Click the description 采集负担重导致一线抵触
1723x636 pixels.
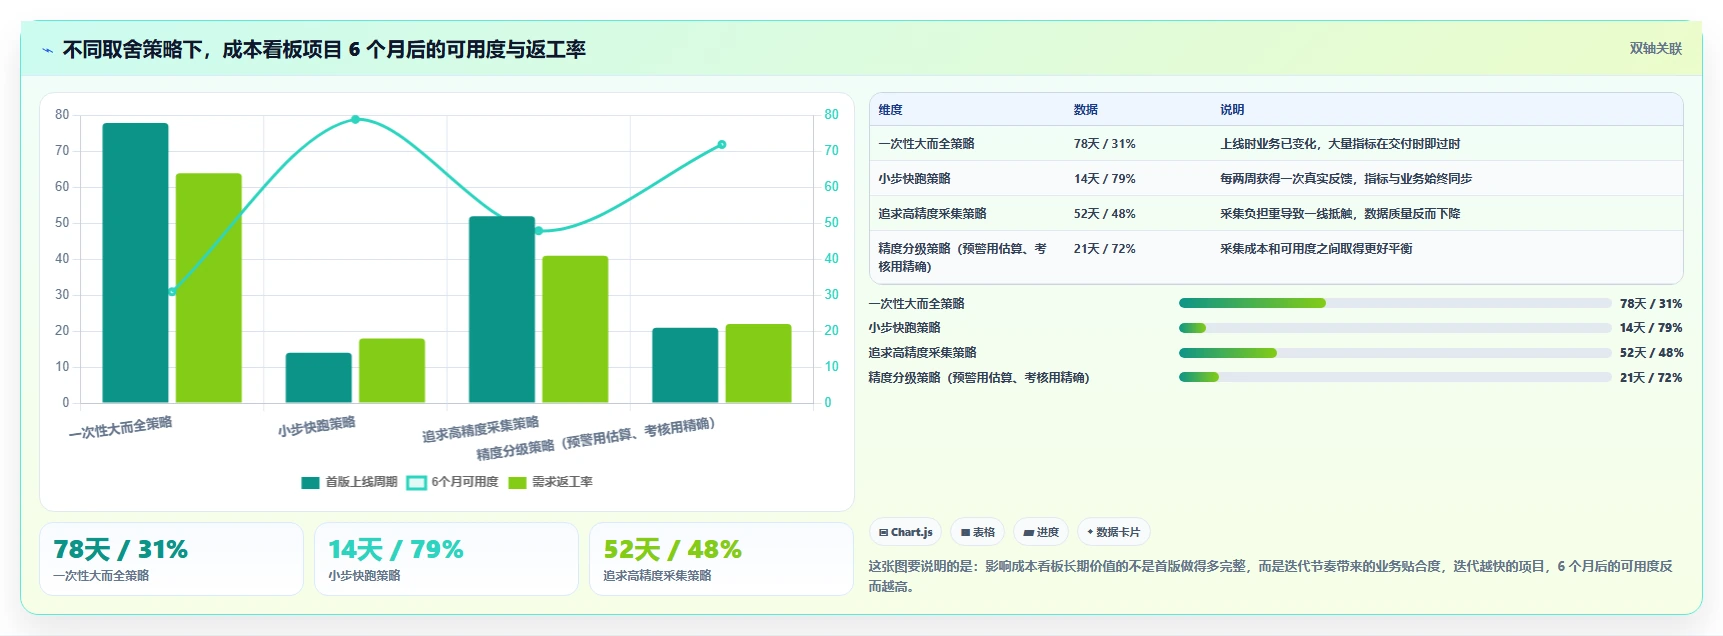coord(1340,214)
